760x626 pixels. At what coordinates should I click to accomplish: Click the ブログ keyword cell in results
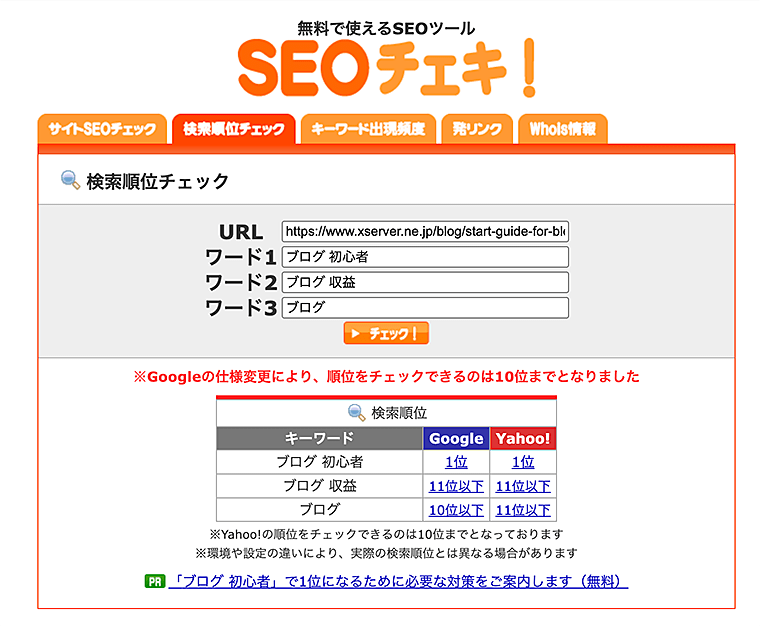[319, 509]
